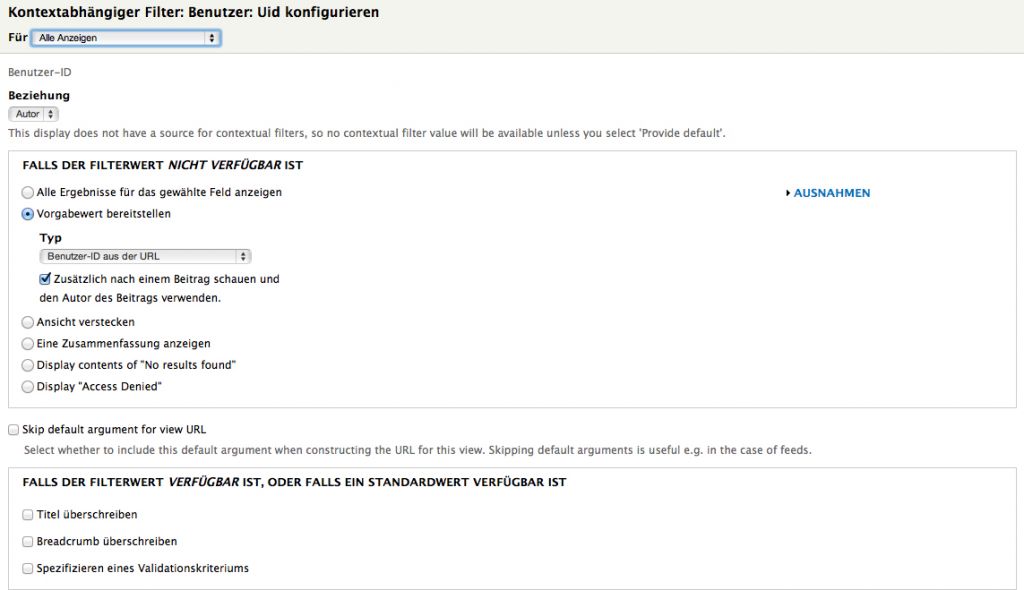Screen dimensions: 1024x590
Task: Open the Typ 'Benutzer-ID aus der URL' dropdown
Action: coord(145,257)
